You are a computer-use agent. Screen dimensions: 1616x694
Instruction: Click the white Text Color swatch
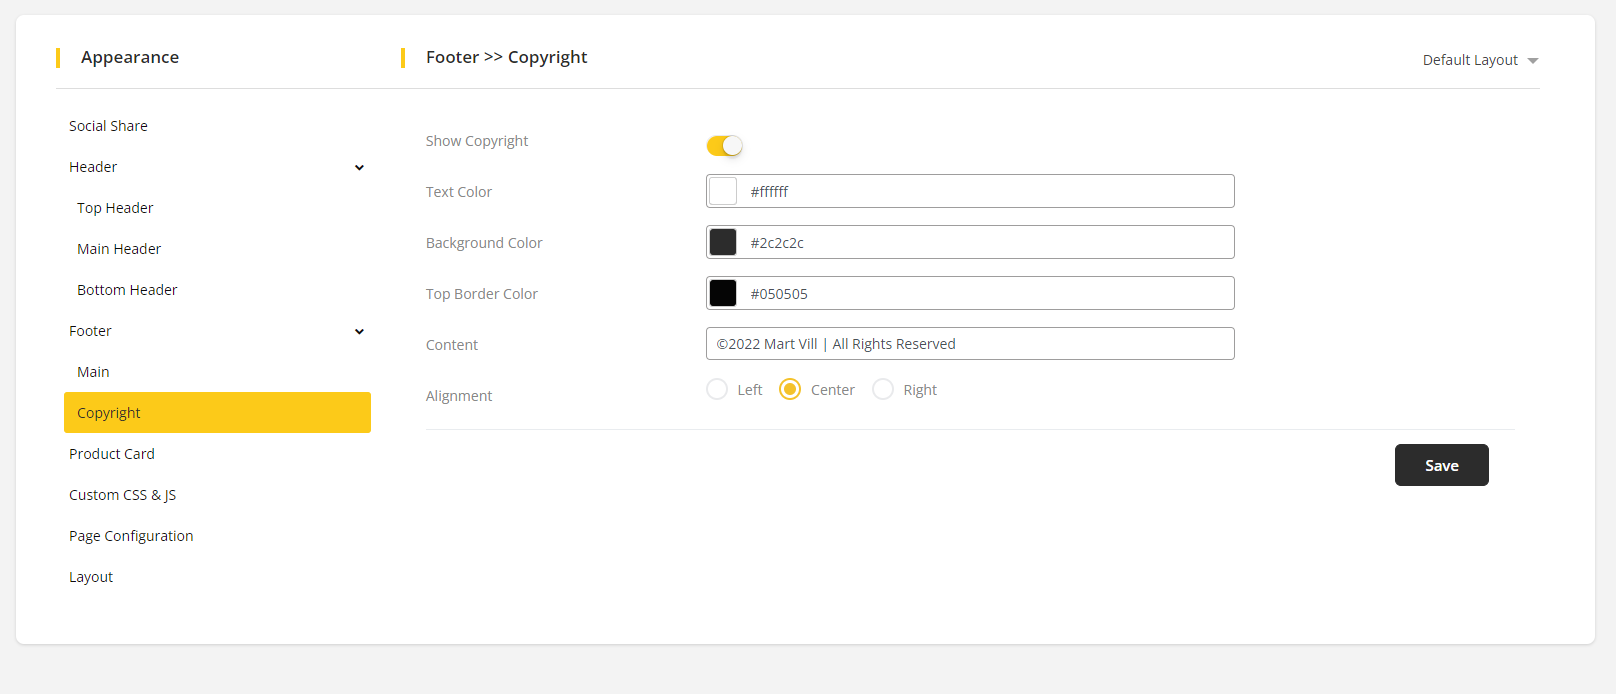723,191
